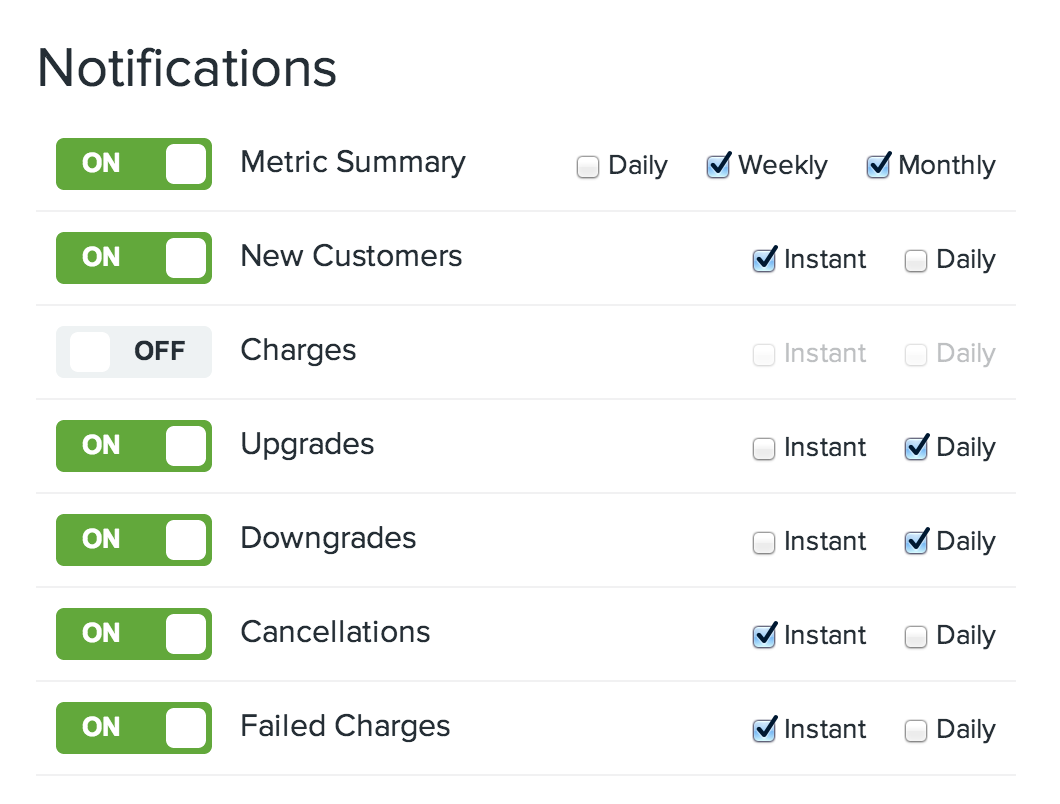Uncheck the Daily box for Upgrades
This screenshot has width=1060, height=804.
point(916,449)
